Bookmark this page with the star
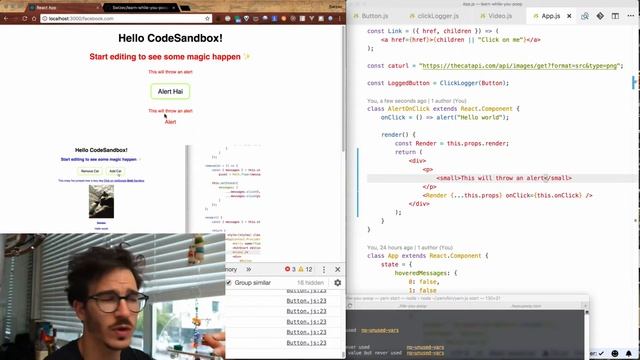This screenshot has width=640, height=360. [207, 18]
